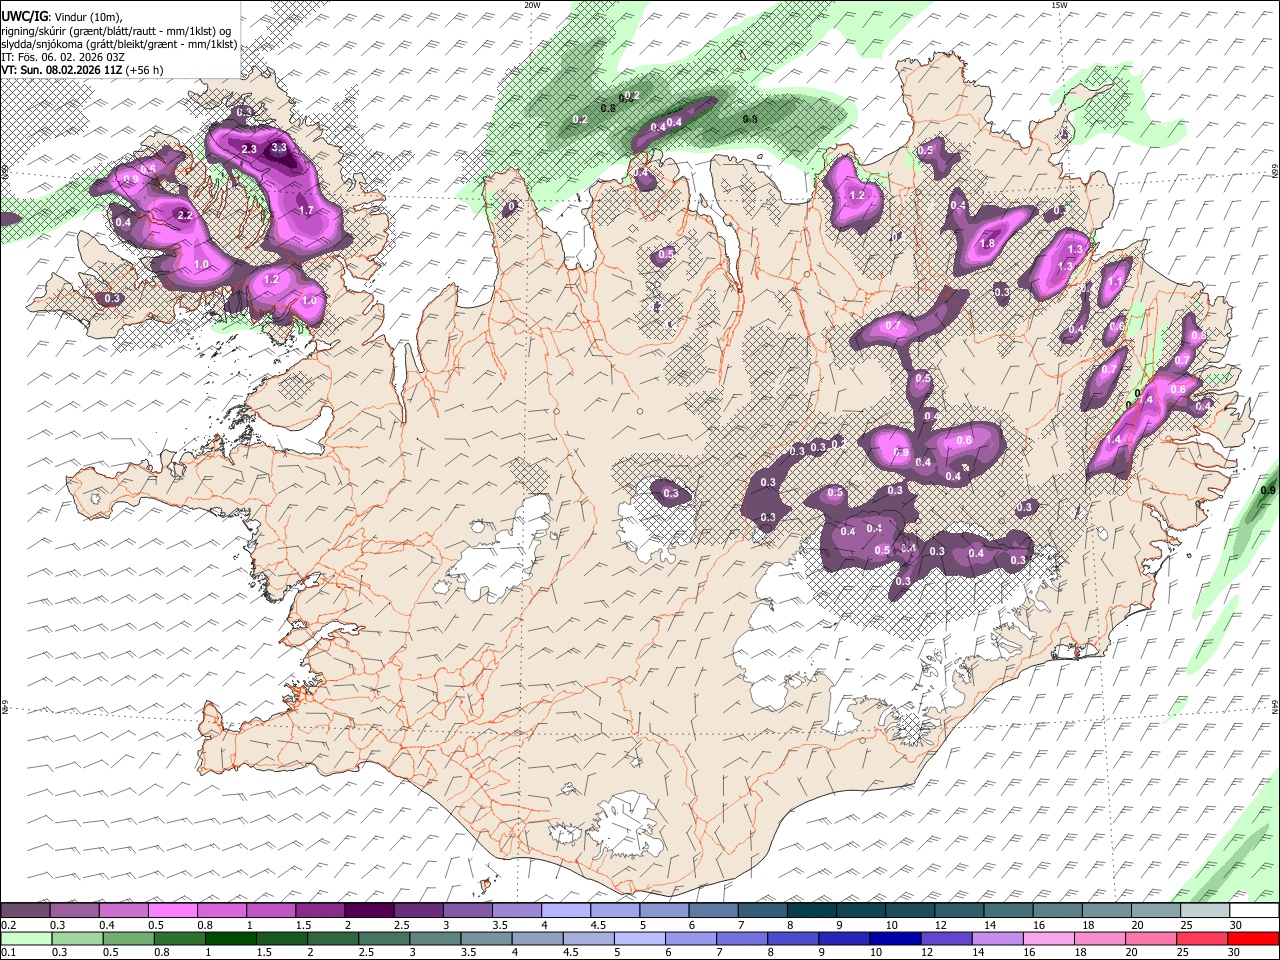Screen dimensions: 1280x960
Task: Click the '2.2' snowfall value on the map
Action: pyautogui.click(x=184, y=215)
